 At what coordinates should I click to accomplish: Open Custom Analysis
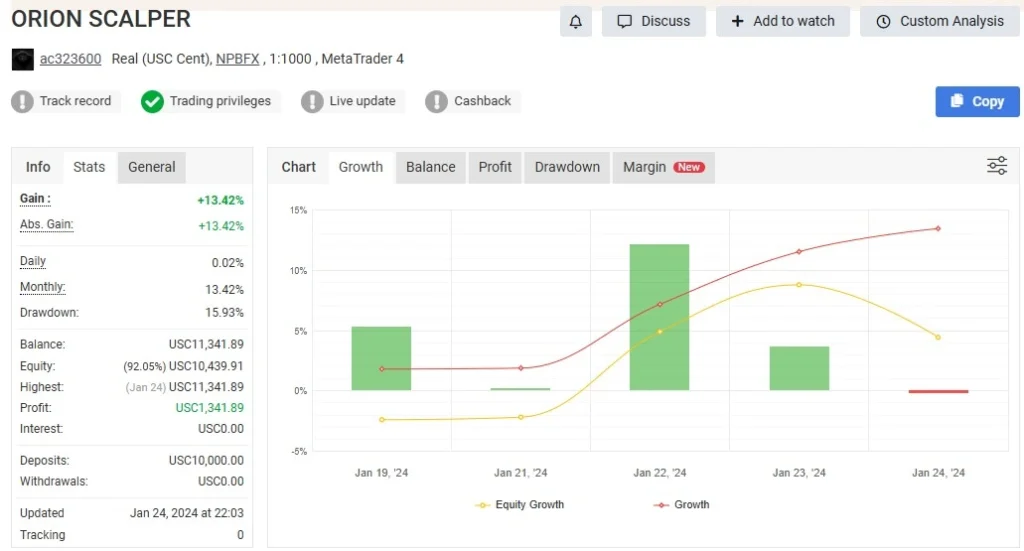click(x=939, y=21)
